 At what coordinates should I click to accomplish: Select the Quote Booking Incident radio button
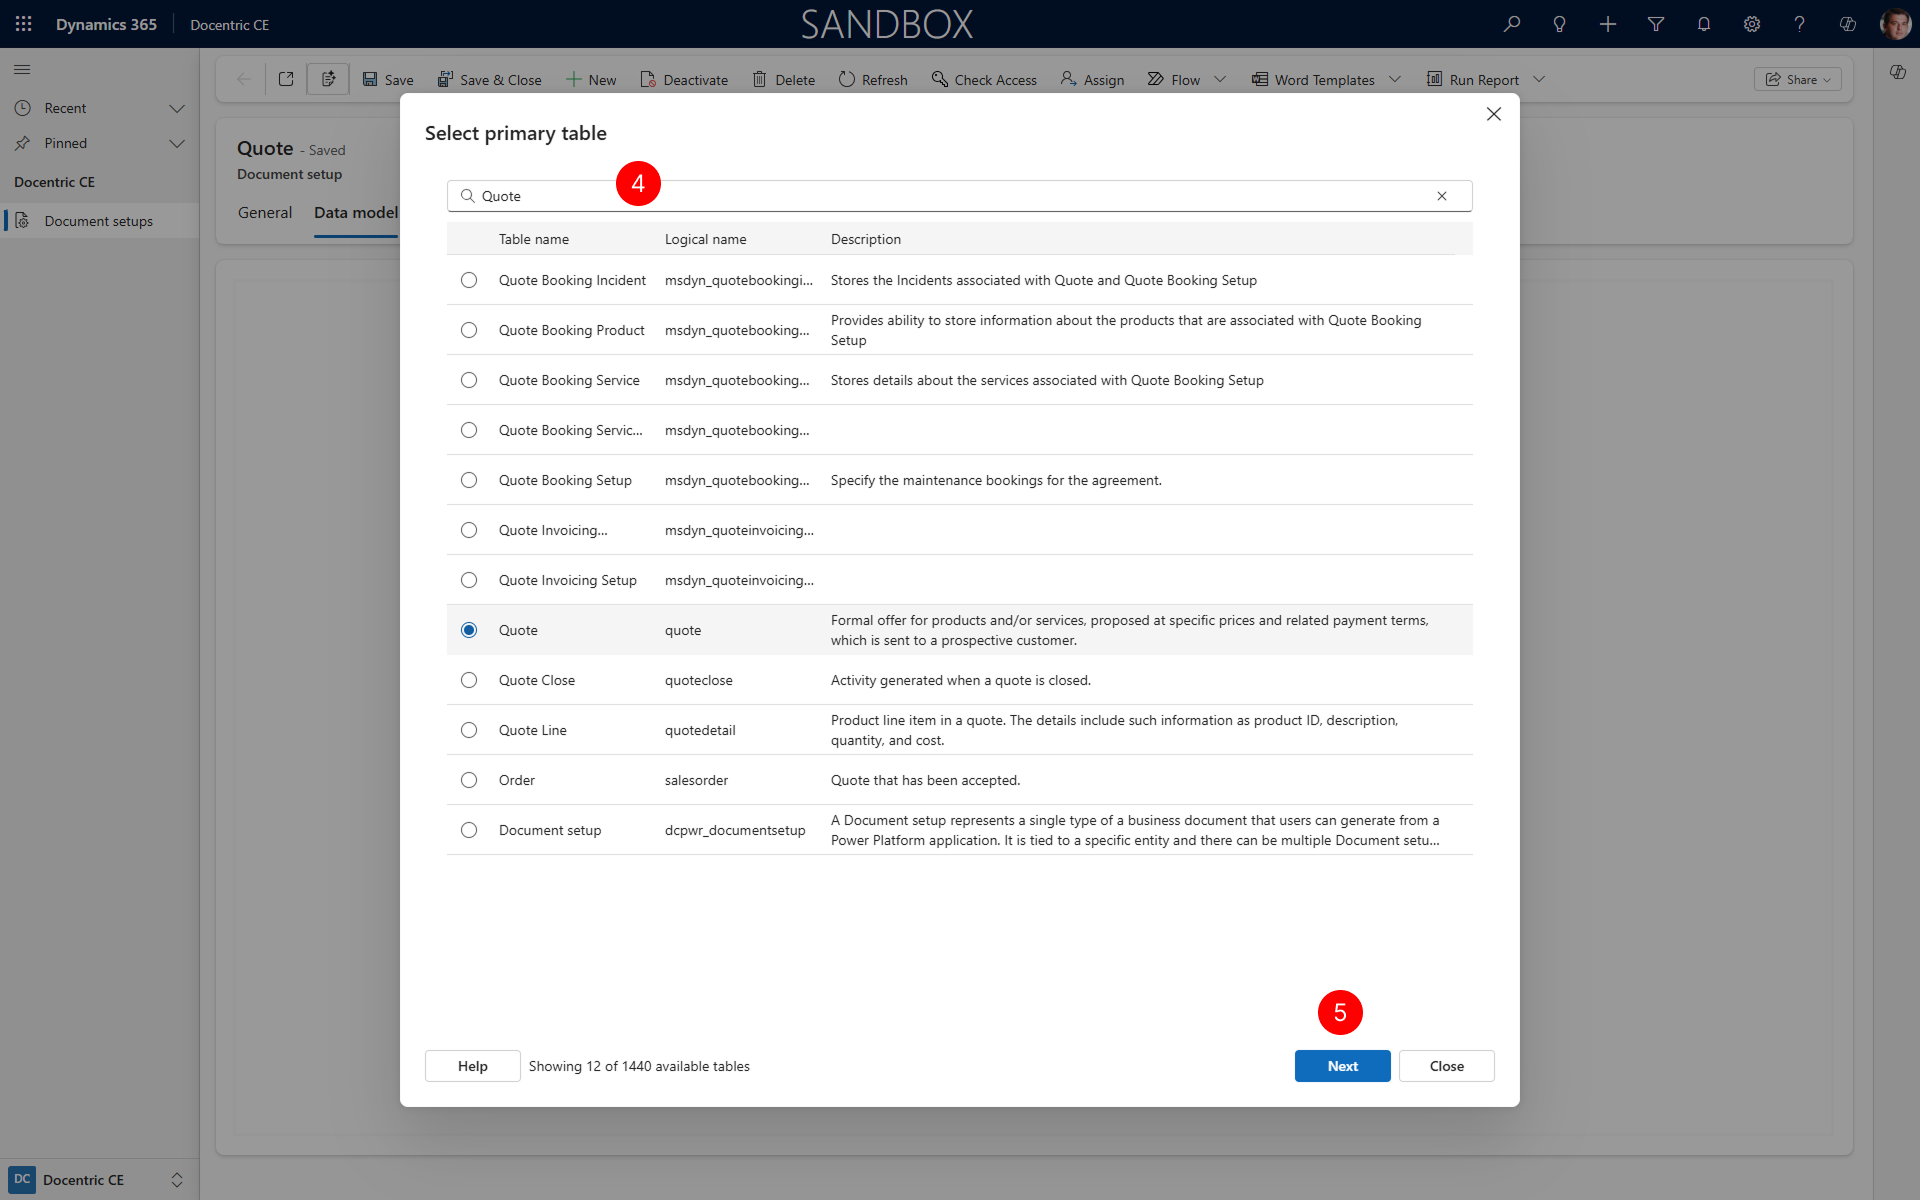pos(469,280)
